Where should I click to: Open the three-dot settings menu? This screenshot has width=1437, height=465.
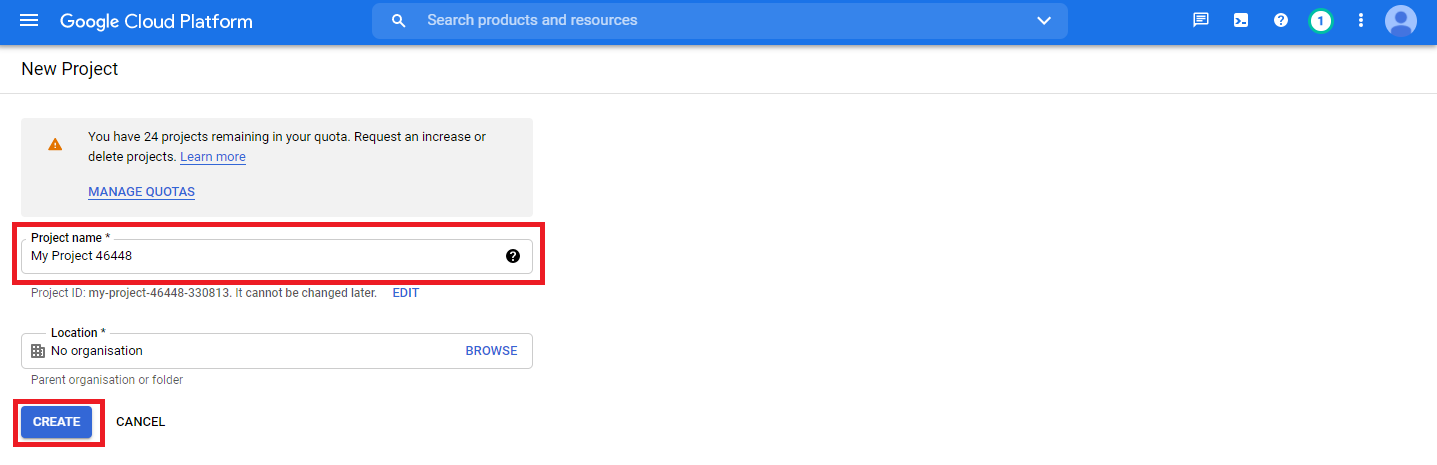(x=1361, y=20)
